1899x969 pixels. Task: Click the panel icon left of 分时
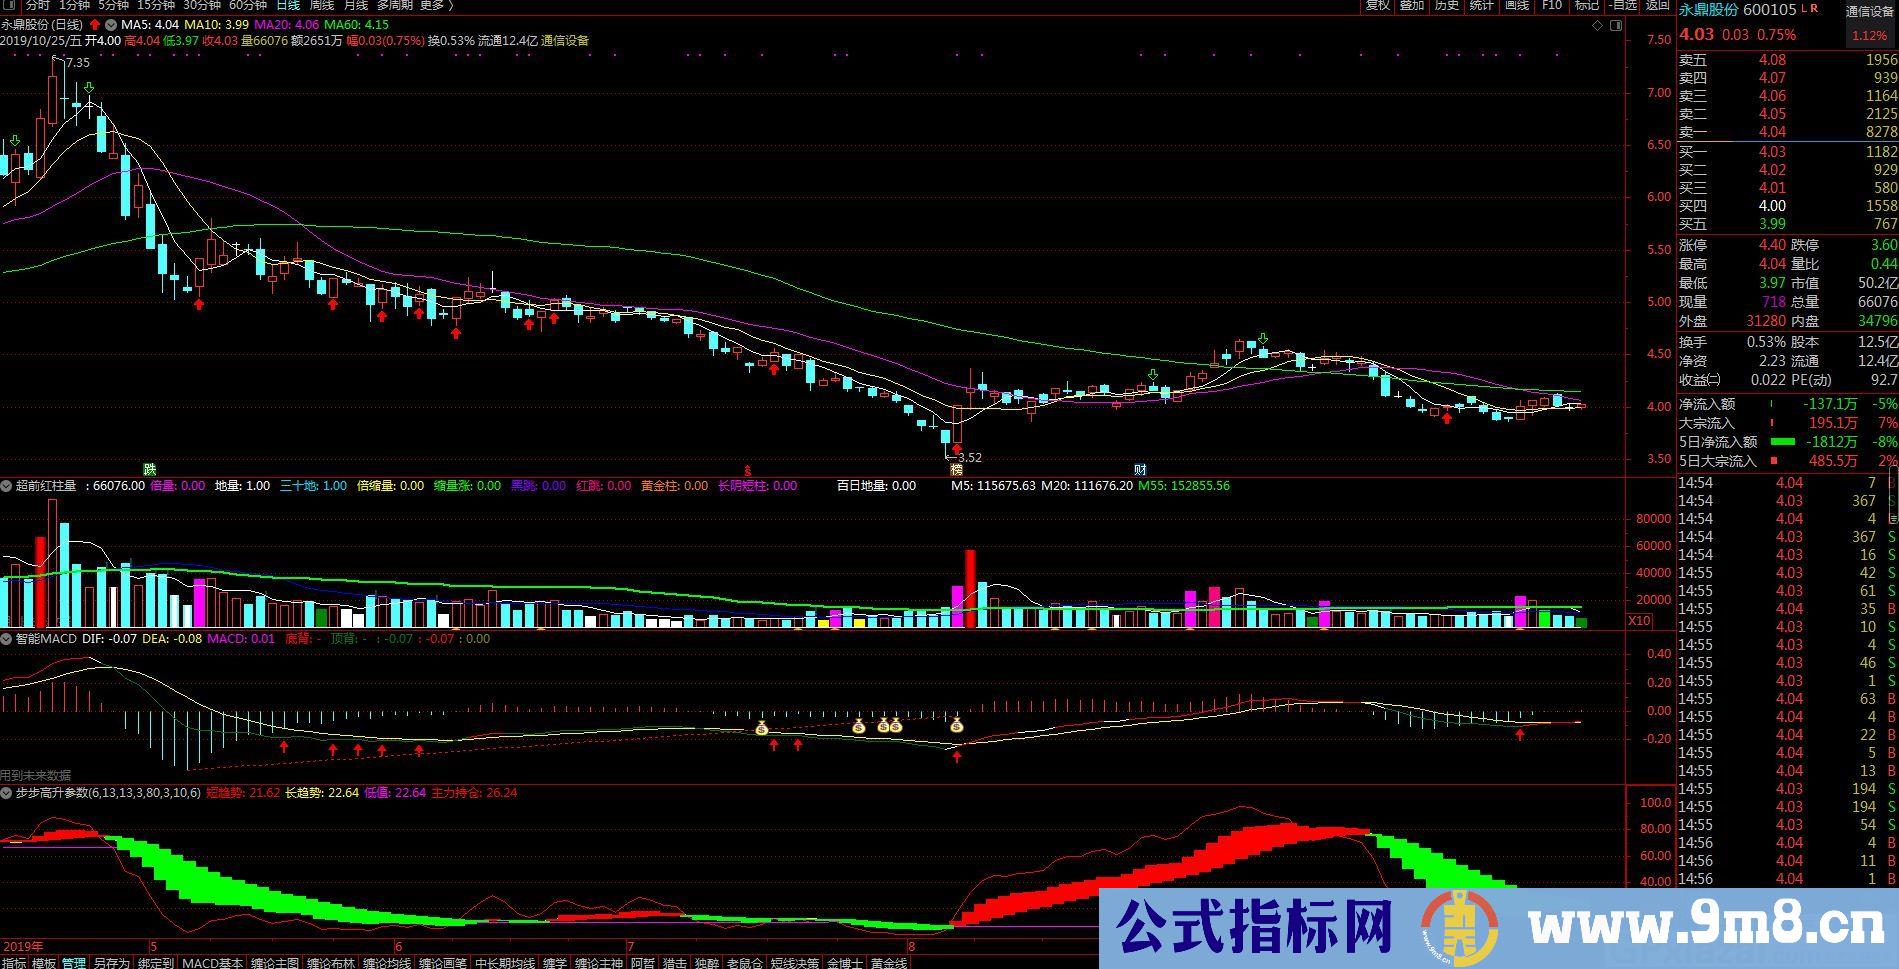tap(10, 5)
